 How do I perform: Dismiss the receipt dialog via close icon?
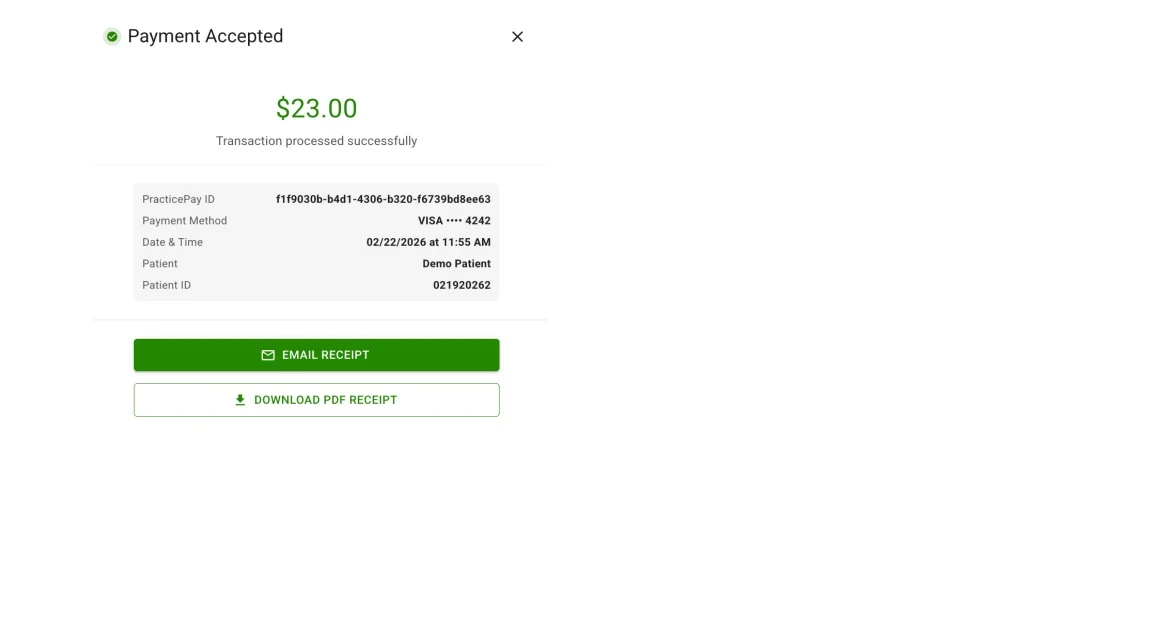tap(517, 36)
